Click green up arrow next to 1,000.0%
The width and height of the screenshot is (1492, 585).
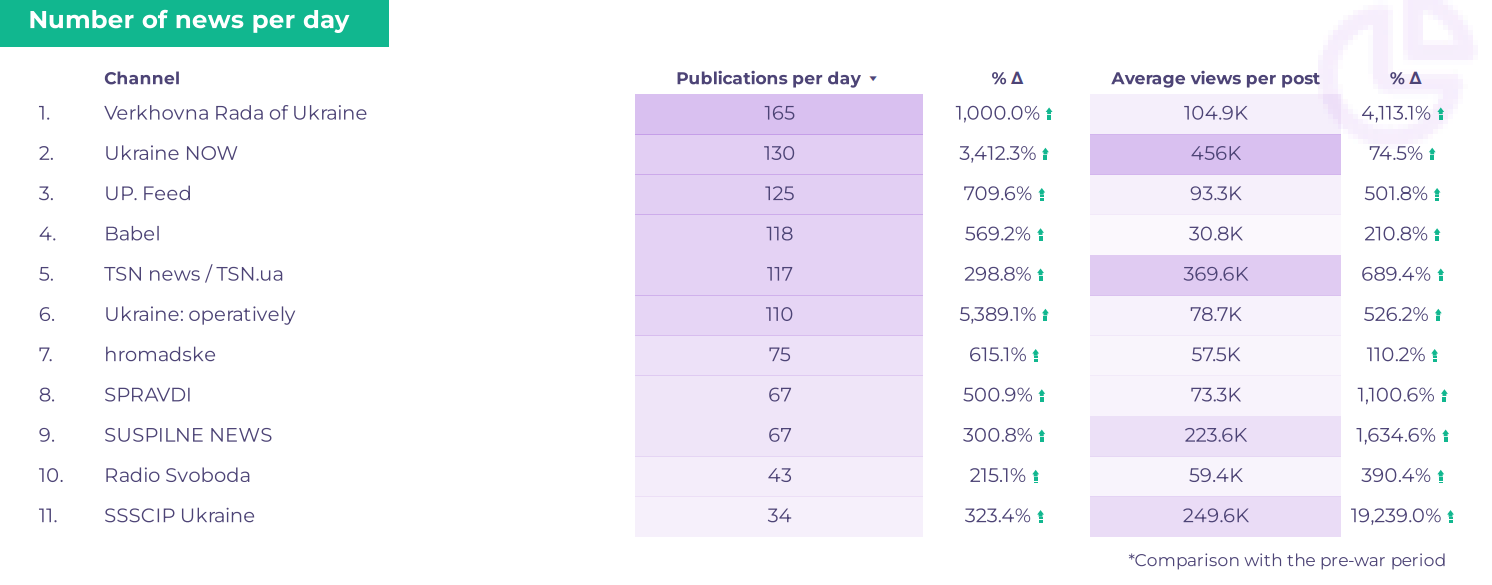[1049, 114]
